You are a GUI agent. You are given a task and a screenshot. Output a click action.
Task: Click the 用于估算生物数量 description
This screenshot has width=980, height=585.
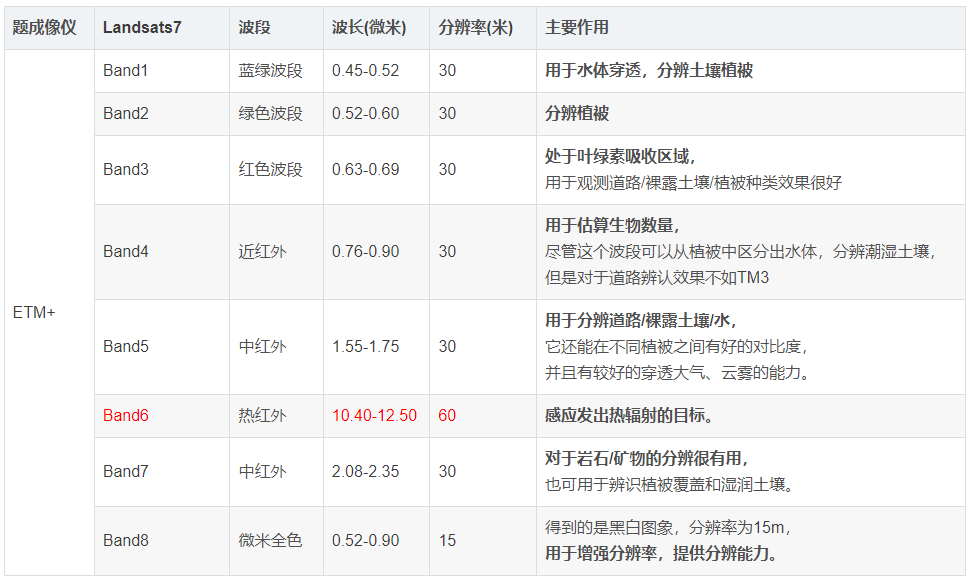coord(612,226)
